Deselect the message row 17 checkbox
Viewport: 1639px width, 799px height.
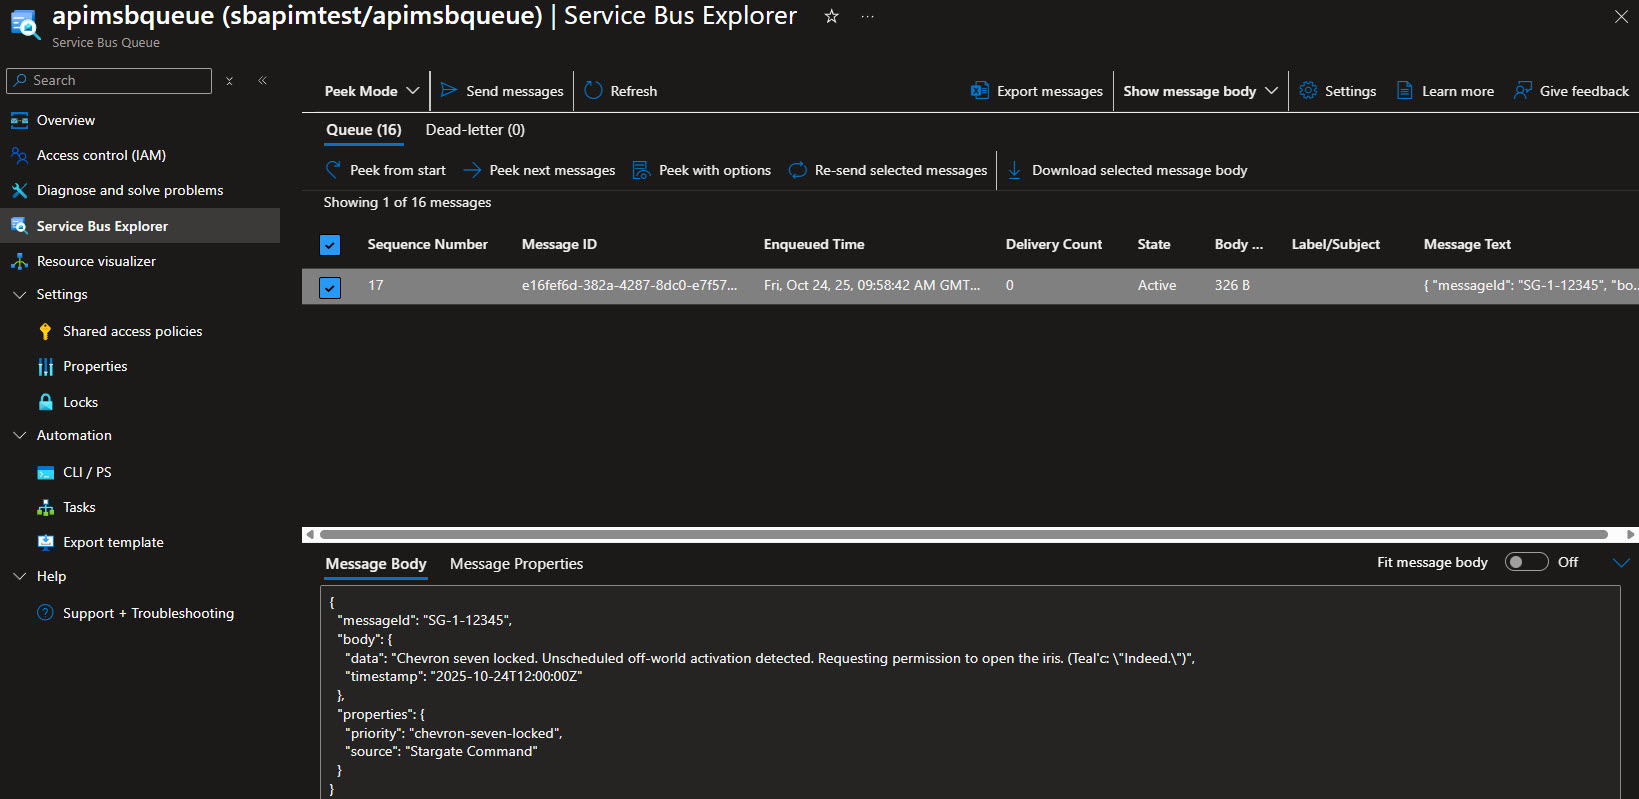[x=330, y=287]
